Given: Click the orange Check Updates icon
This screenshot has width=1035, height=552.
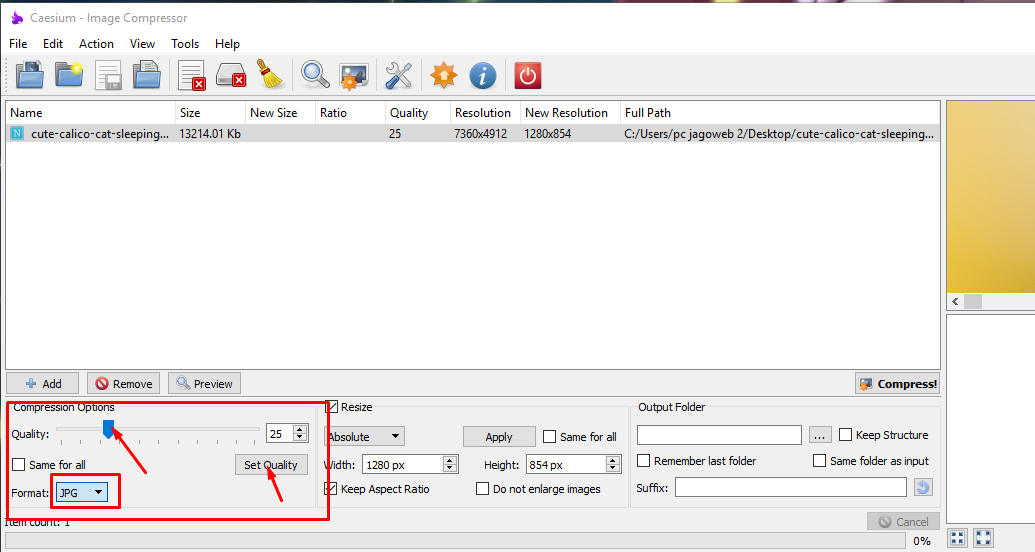Looking at the screenshot, I should pos(444,75).
